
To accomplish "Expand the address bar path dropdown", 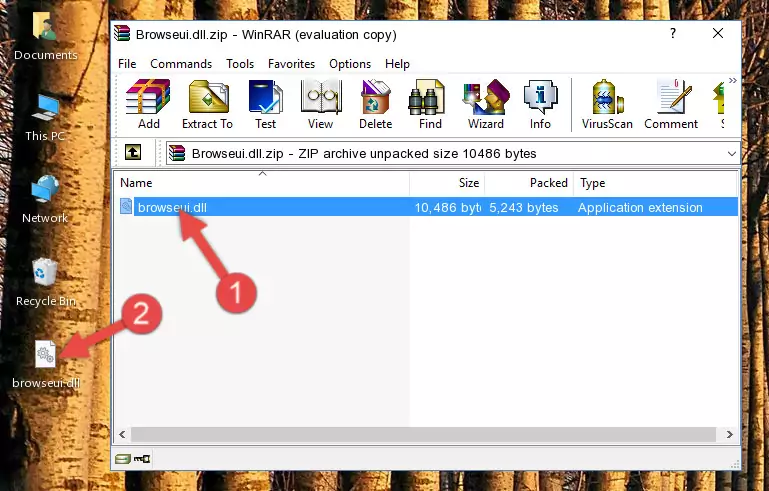I will click(x=731, y=154).
